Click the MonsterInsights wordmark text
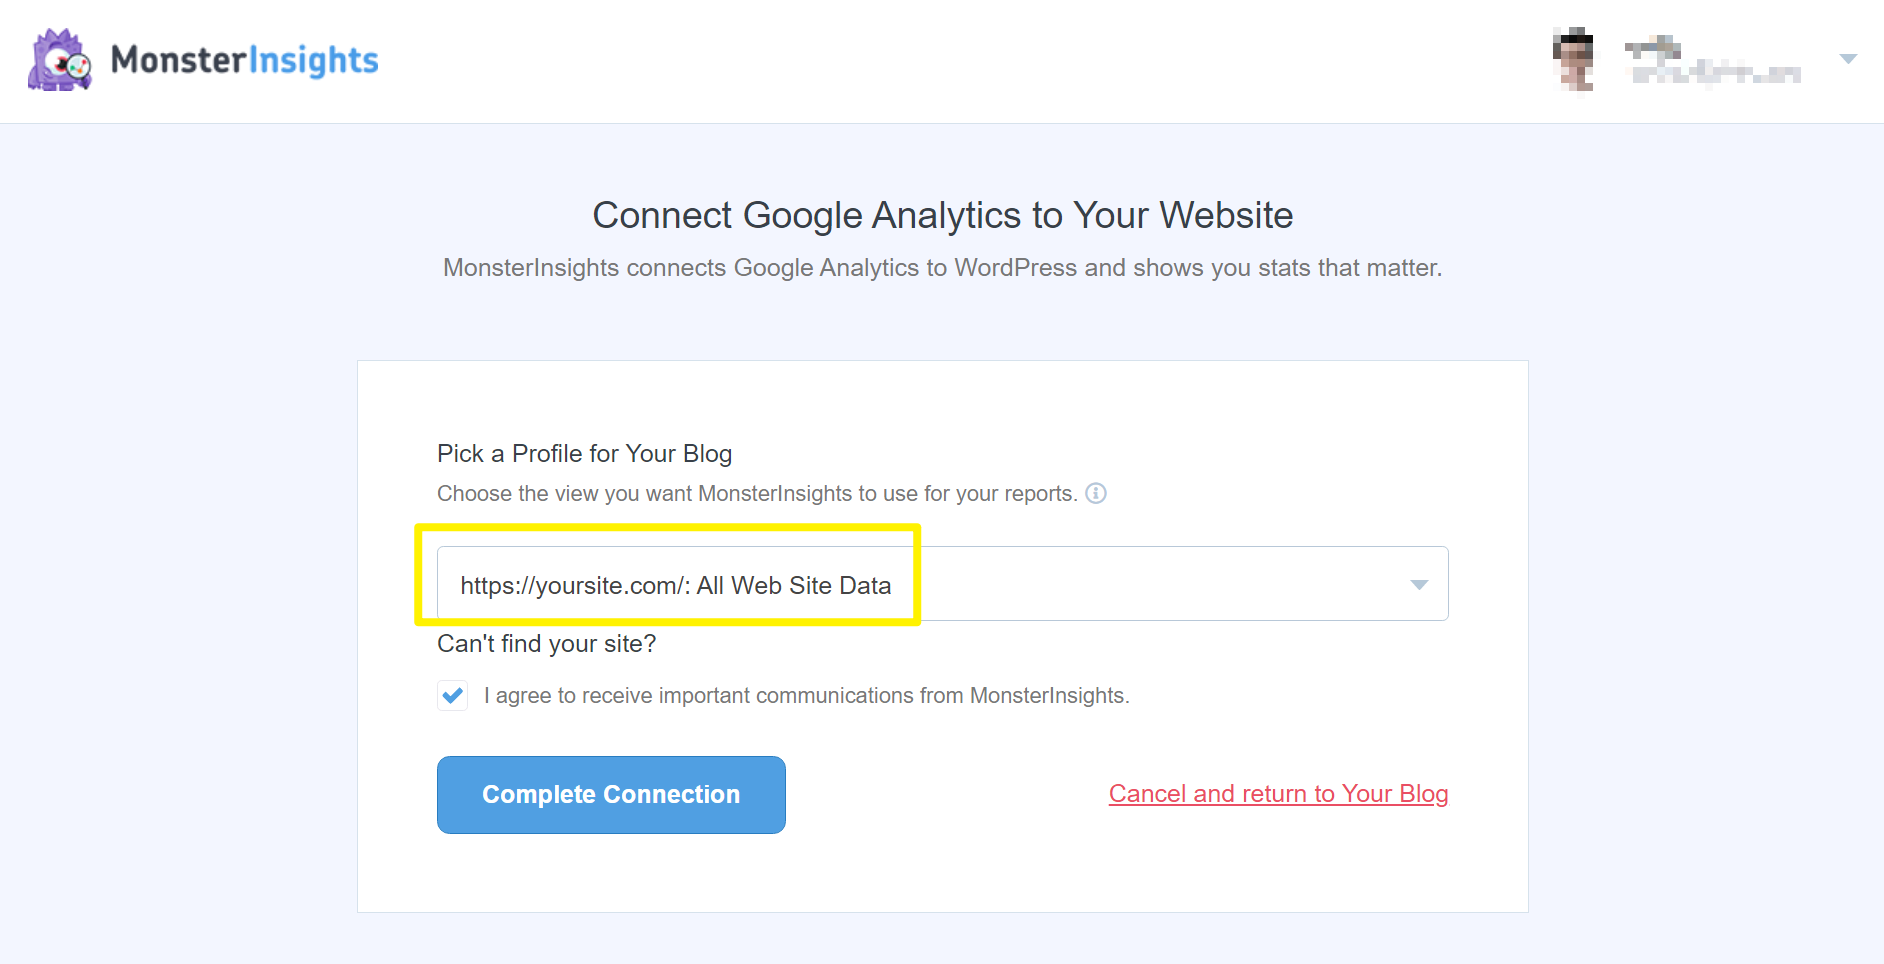This screenshot has width=1884, height=964. pyautogui.click(x=244, y=60)
